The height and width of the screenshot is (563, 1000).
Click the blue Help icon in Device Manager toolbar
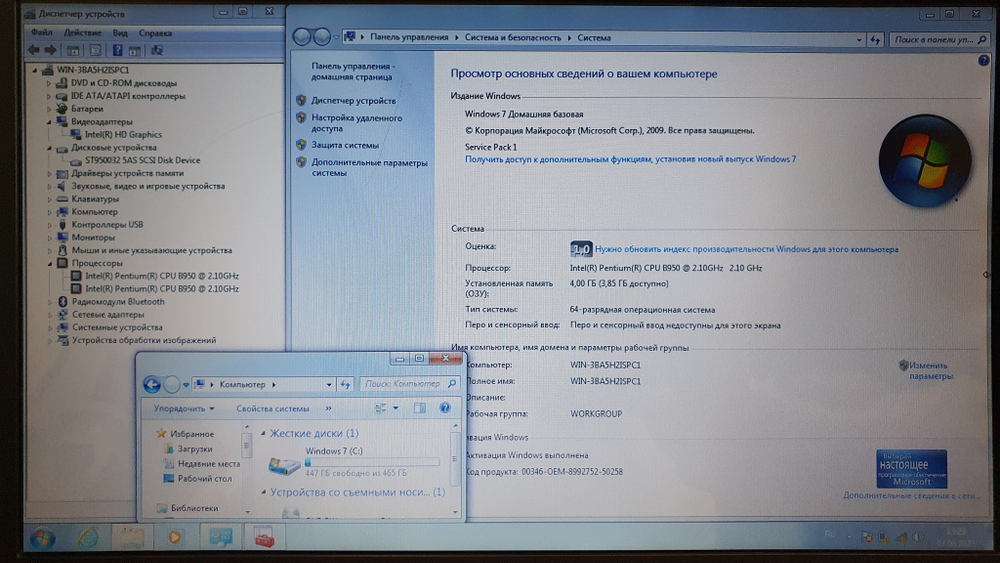(117, 50)
